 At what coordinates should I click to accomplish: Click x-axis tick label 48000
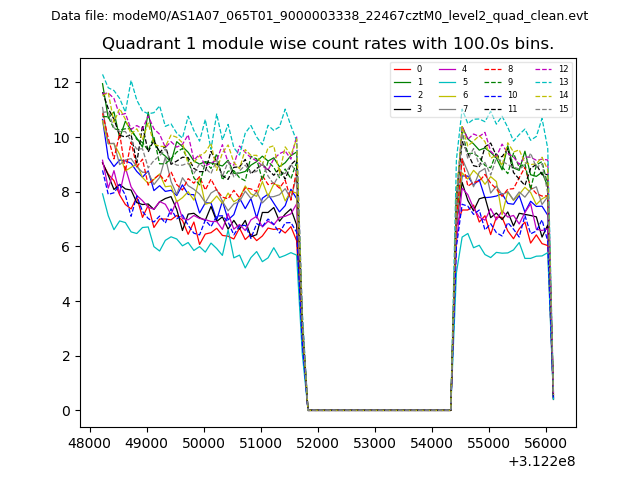(x=91, y=441)
